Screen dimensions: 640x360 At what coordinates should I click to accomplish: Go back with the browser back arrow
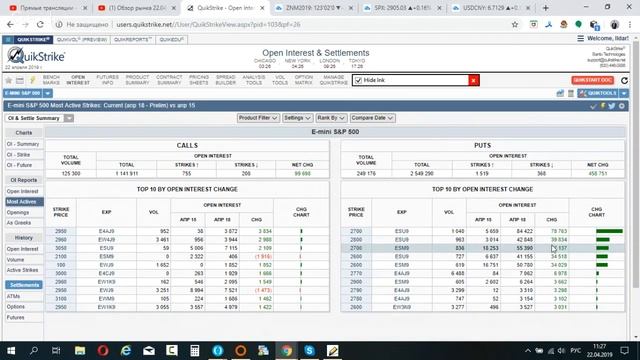coord(11,24)
